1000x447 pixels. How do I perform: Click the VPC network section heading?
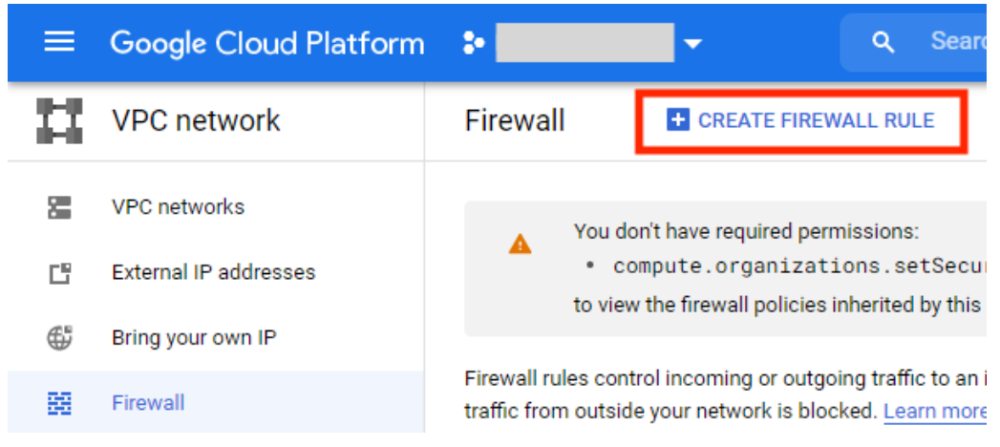tap(196, 121)
